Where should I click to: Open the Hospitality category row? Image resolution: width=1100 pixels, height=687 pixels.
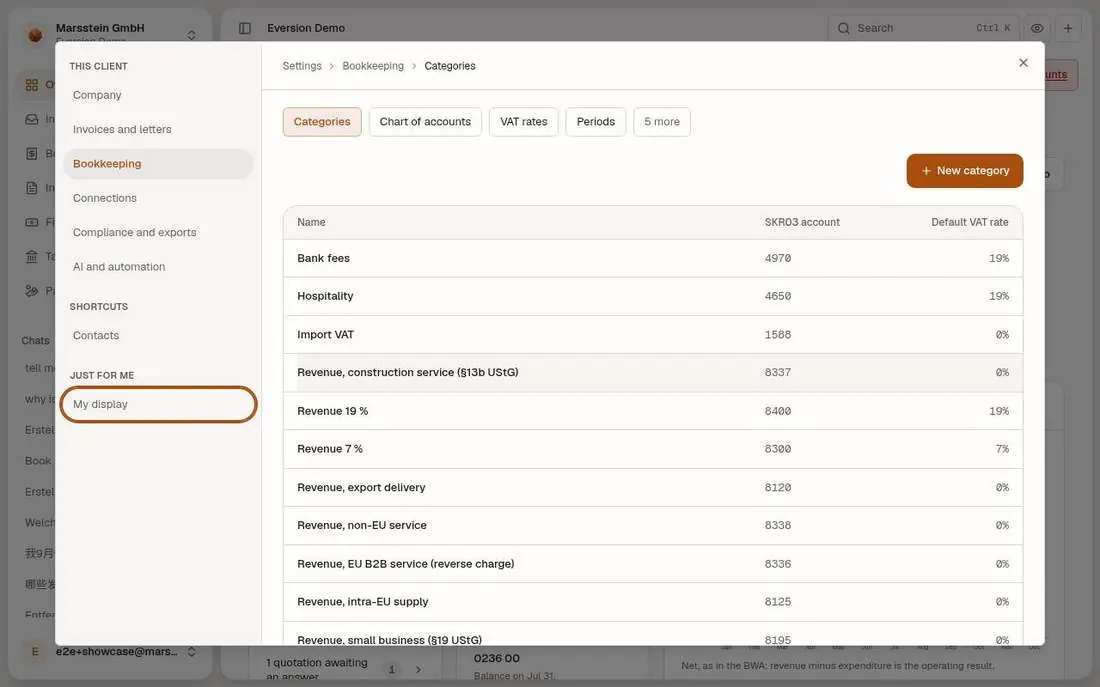(652, 296)
